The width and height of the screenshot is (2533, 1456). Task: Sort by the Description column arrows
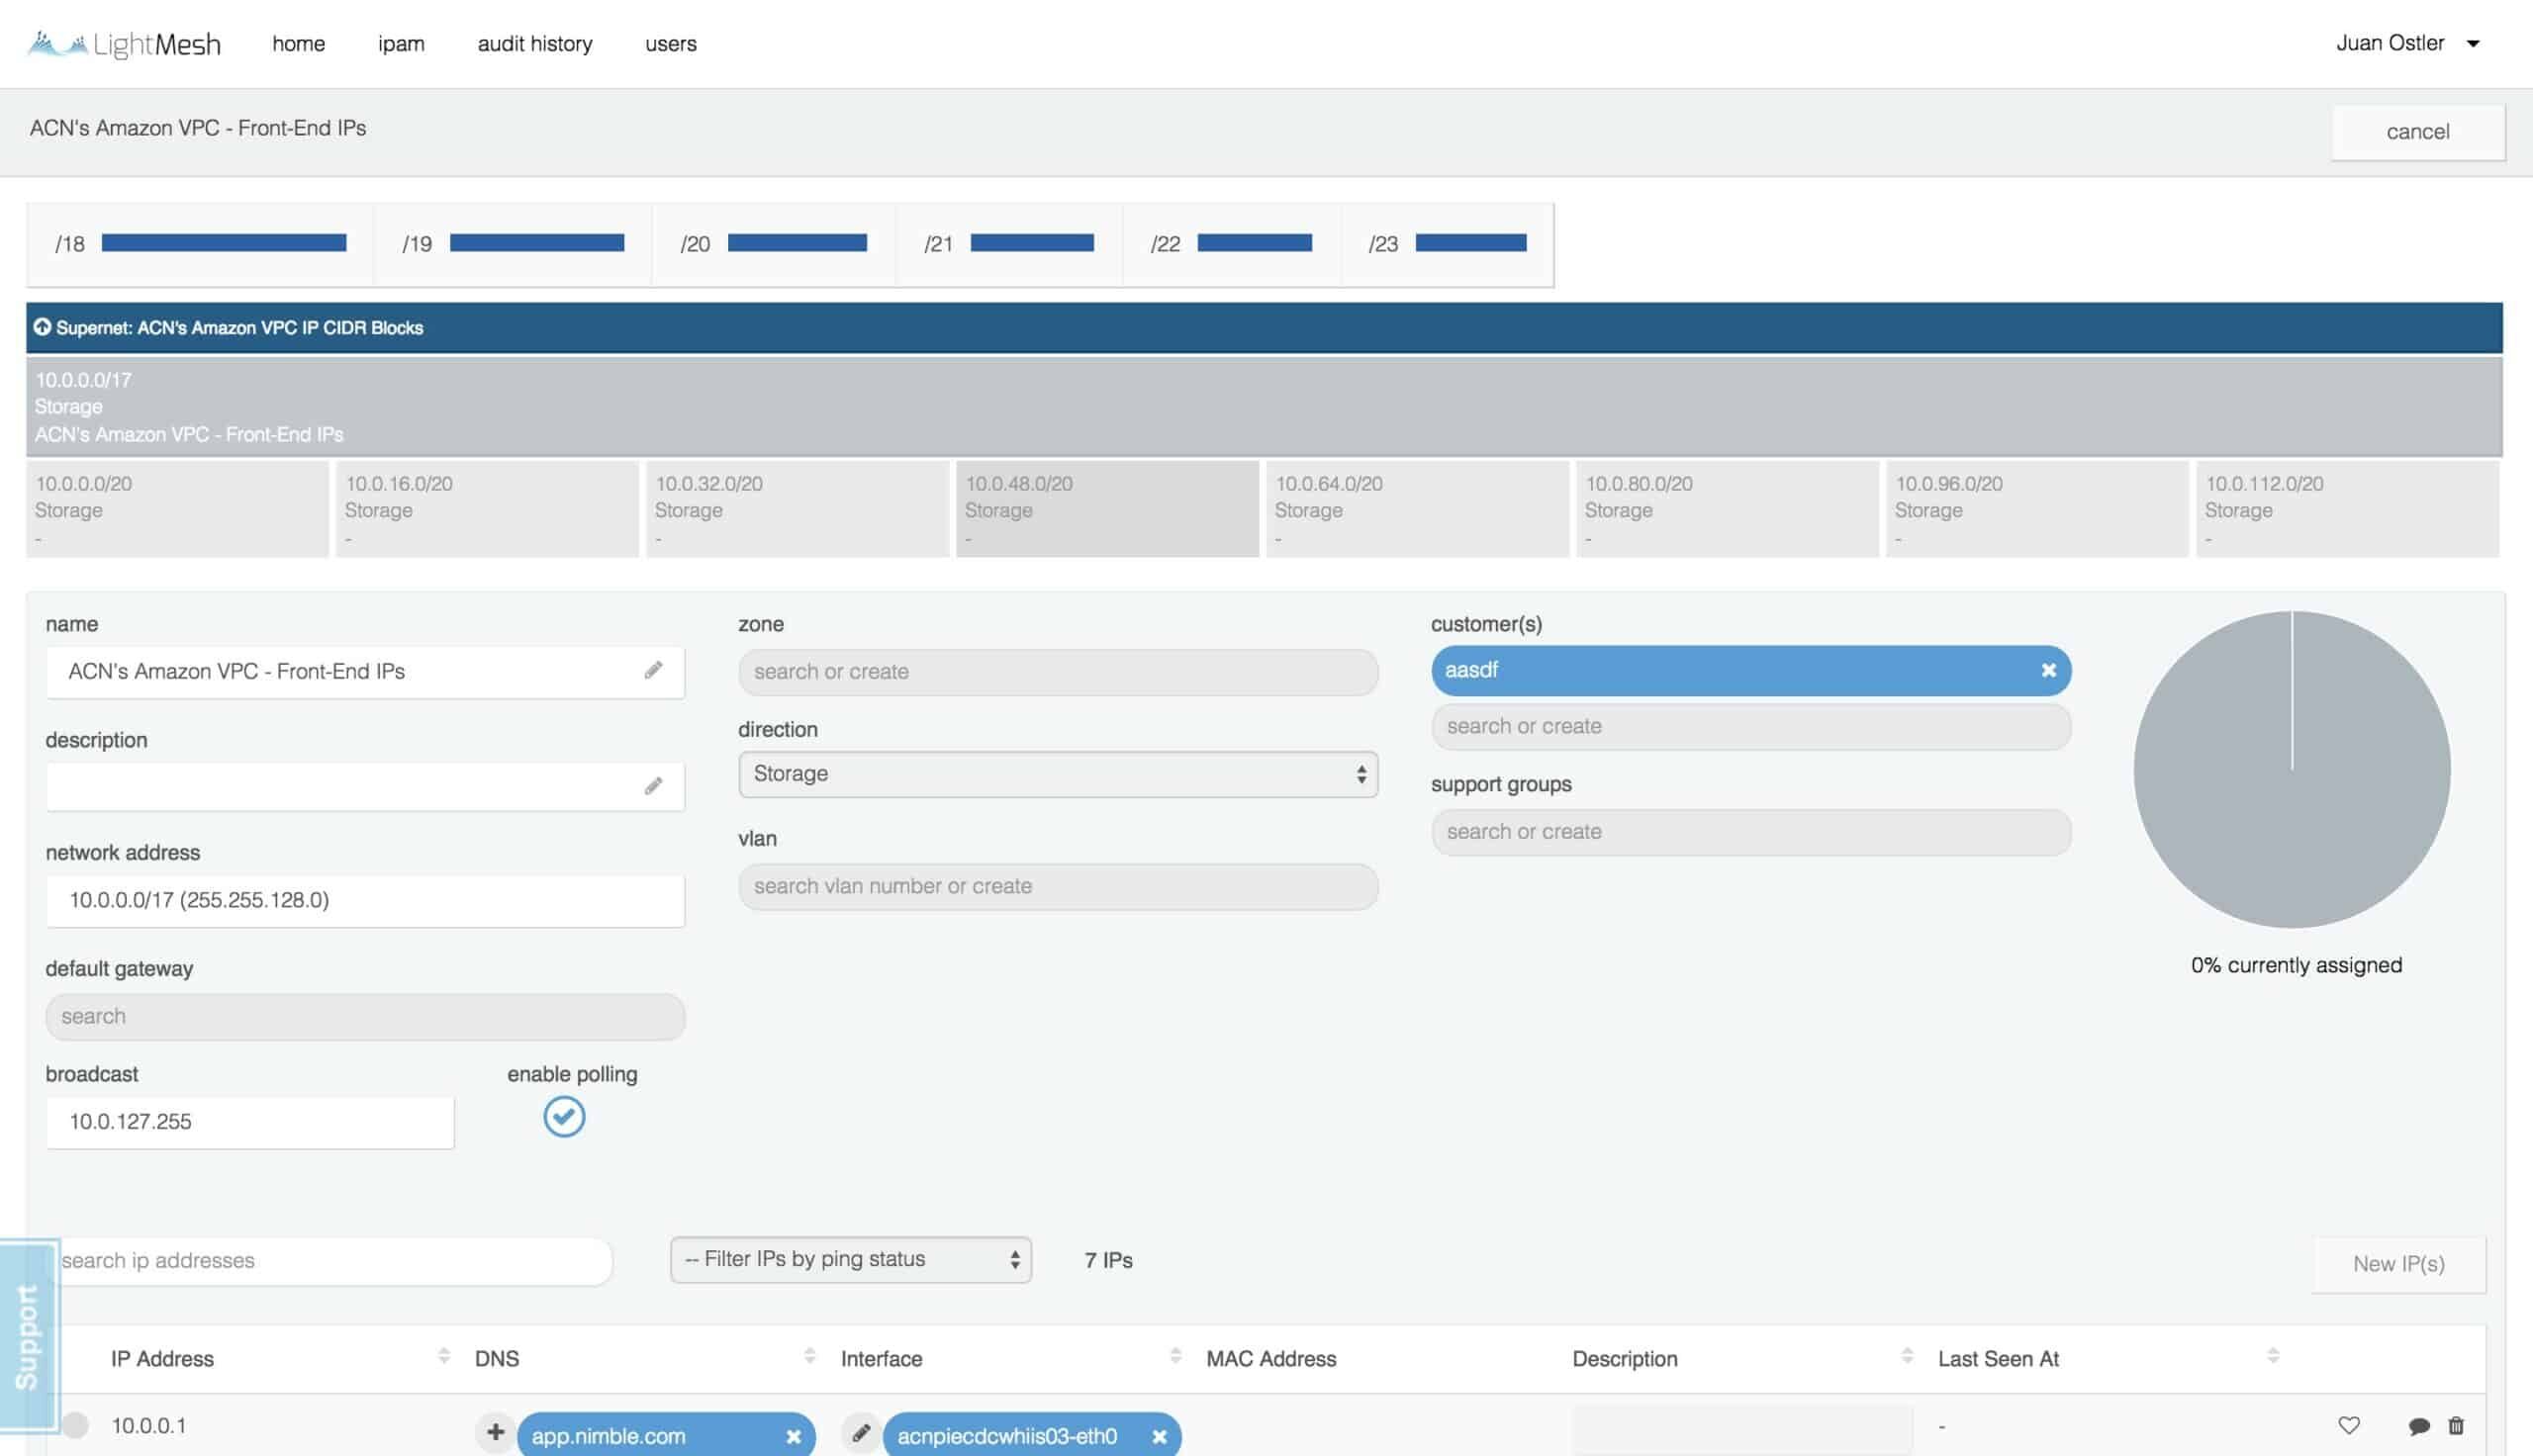[x=1907, y=1356]
